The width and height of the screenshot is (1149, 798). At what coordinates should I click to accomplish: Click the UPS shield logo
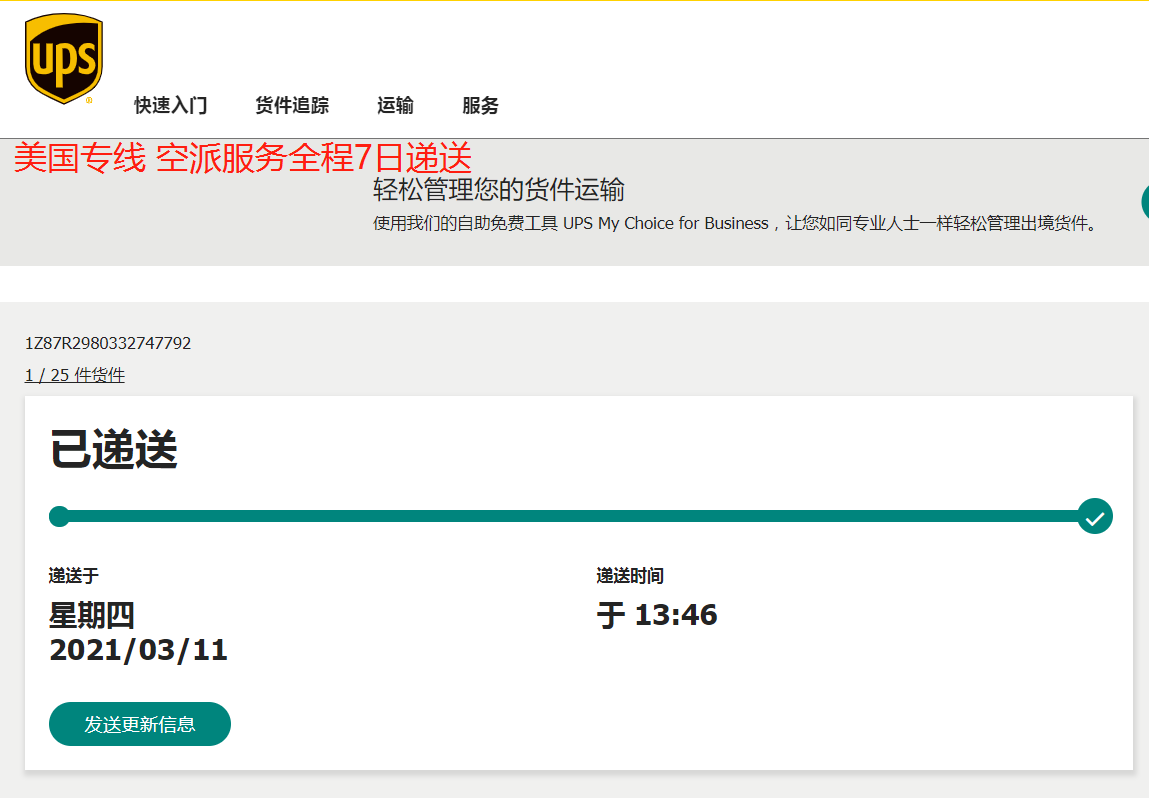[x=64, y=59]
